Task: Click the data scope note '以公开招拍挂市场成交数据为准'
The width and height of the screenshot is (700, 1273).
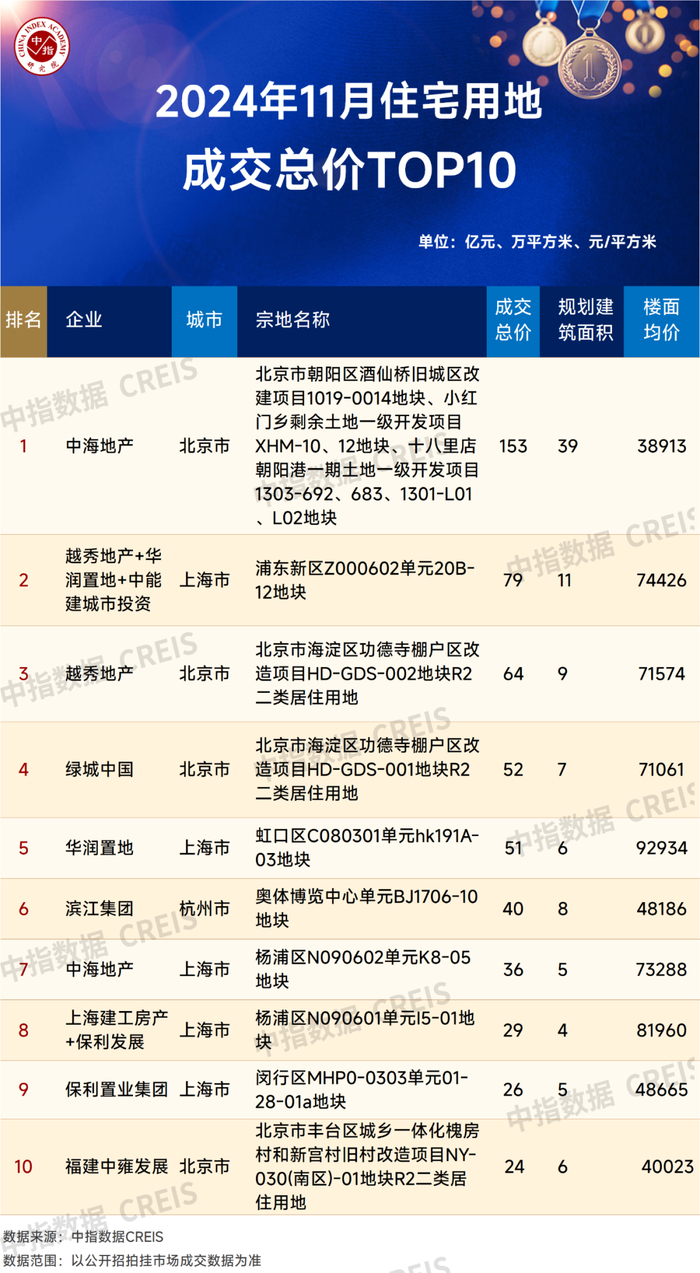Action: pyautogui.click(x=132, y=1262)
